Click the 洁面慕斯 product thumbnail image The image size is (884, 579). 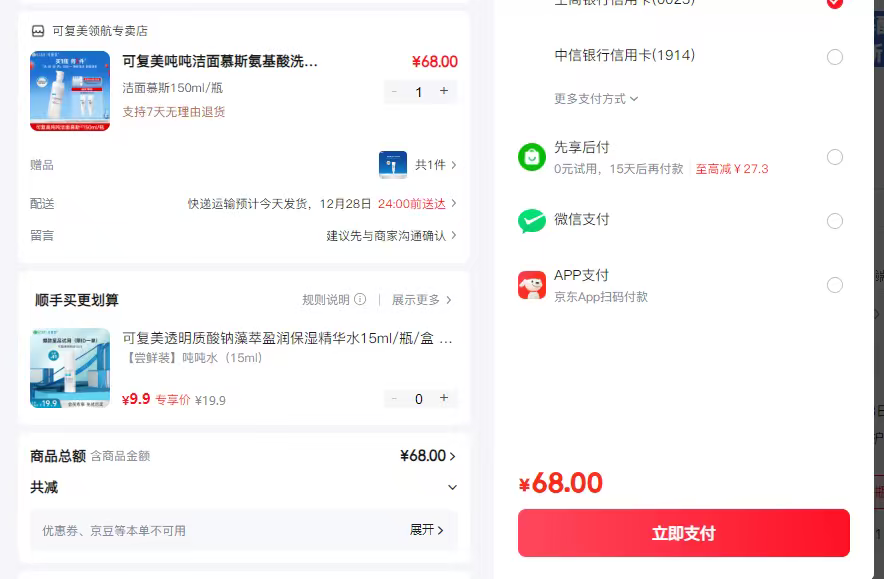[70, 91]
